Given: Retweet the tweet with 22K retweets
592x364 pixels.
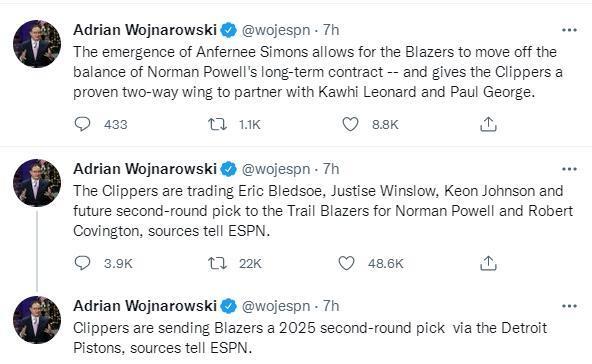Looking at the screenshot, I should [217, 263].
